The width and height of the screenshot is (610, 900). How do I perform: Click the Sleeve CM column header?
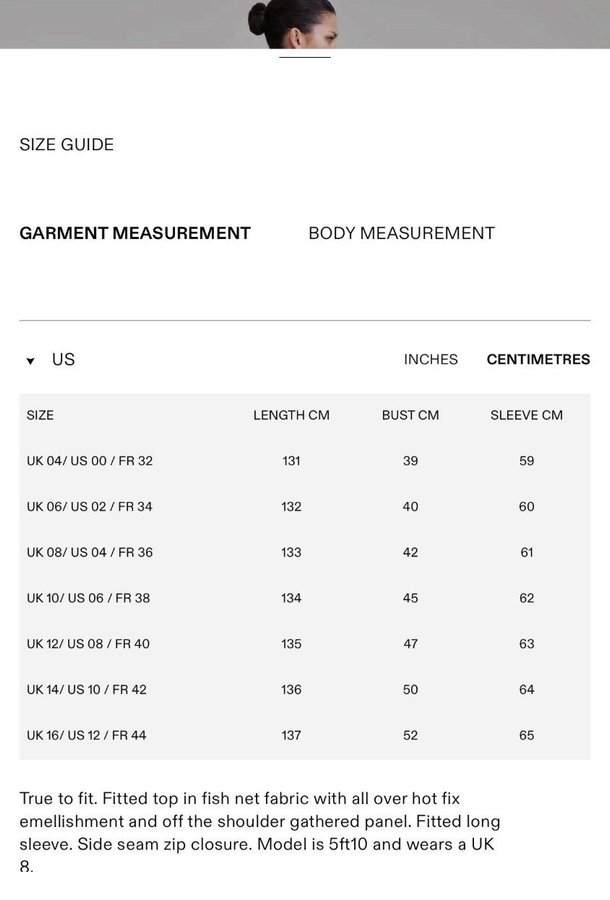point(526,415)
